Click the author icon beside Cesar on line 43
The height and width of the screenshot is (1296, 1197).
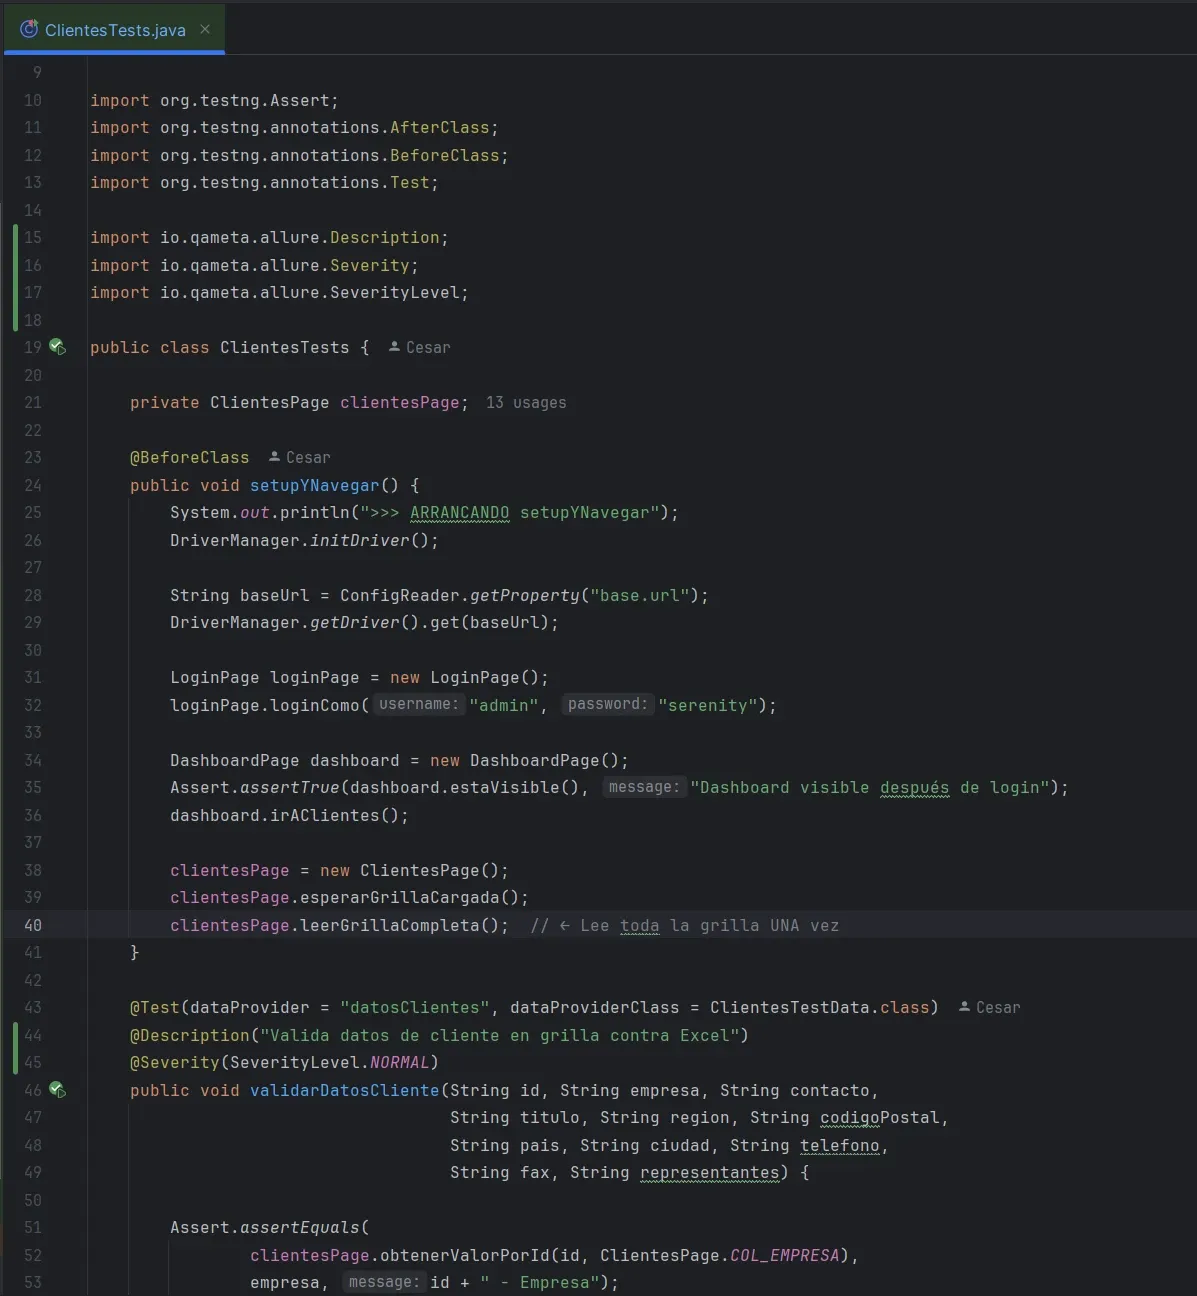click(962, 1007)
